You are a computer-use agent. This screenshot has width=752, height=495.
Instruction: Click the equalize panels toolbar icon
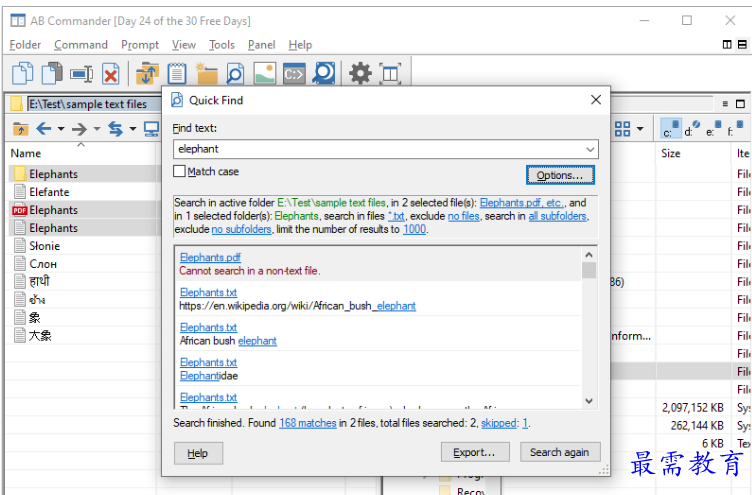point(390,73)
